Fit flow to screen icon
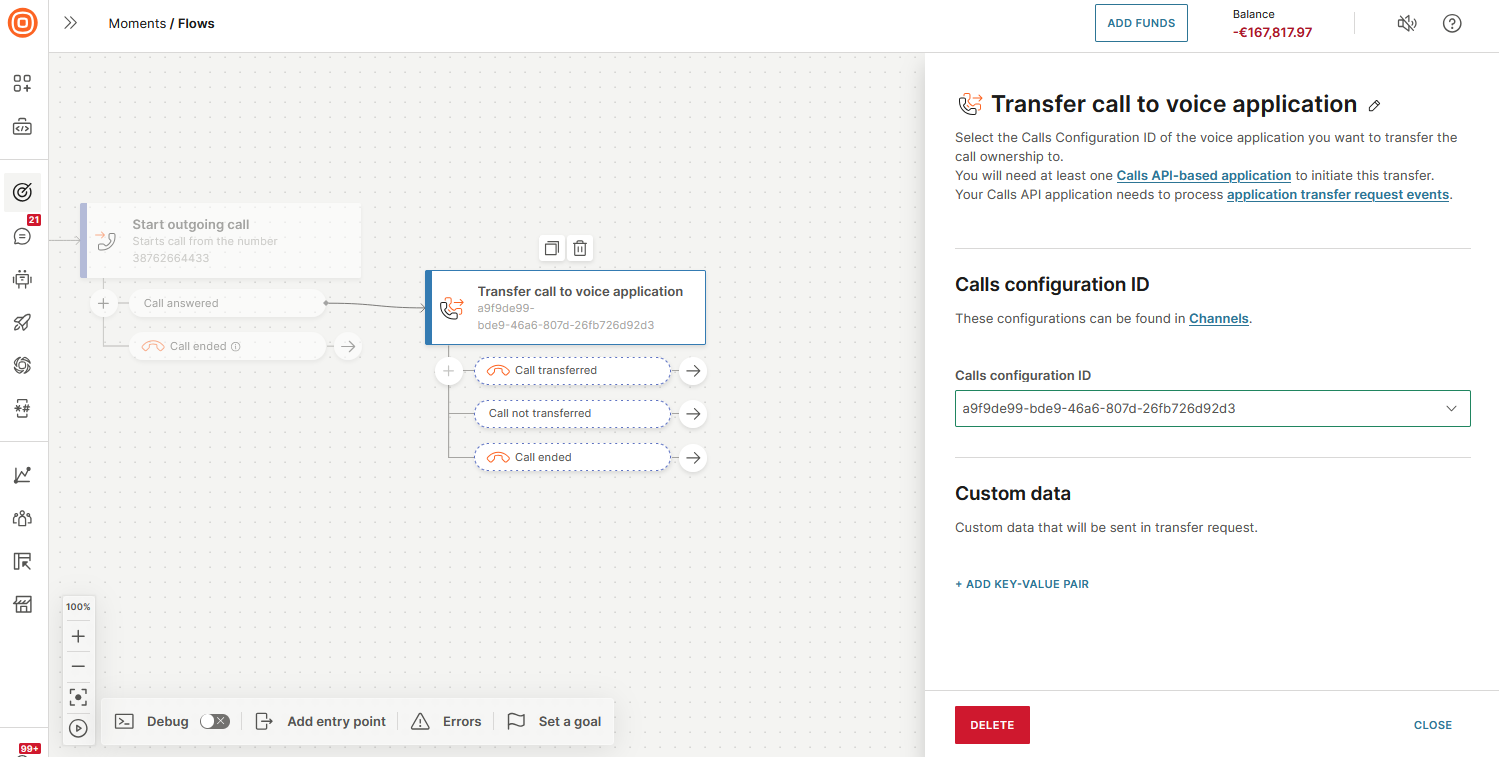The width and height of the screenshot is (1499, 757). tap(78, 697)
